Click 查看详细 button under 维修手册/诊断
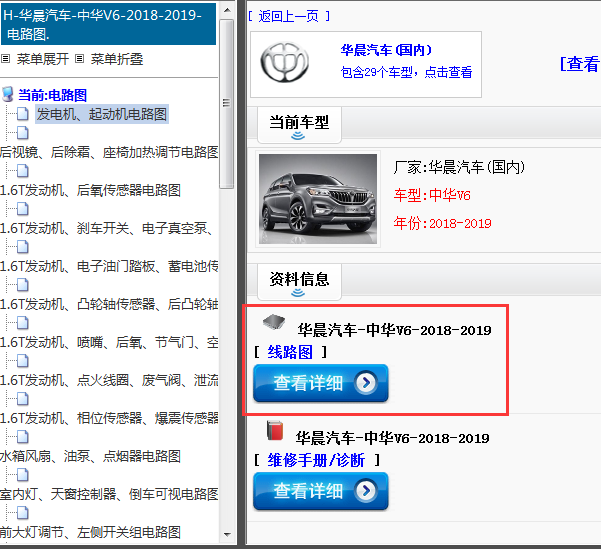 coord(321,491)
